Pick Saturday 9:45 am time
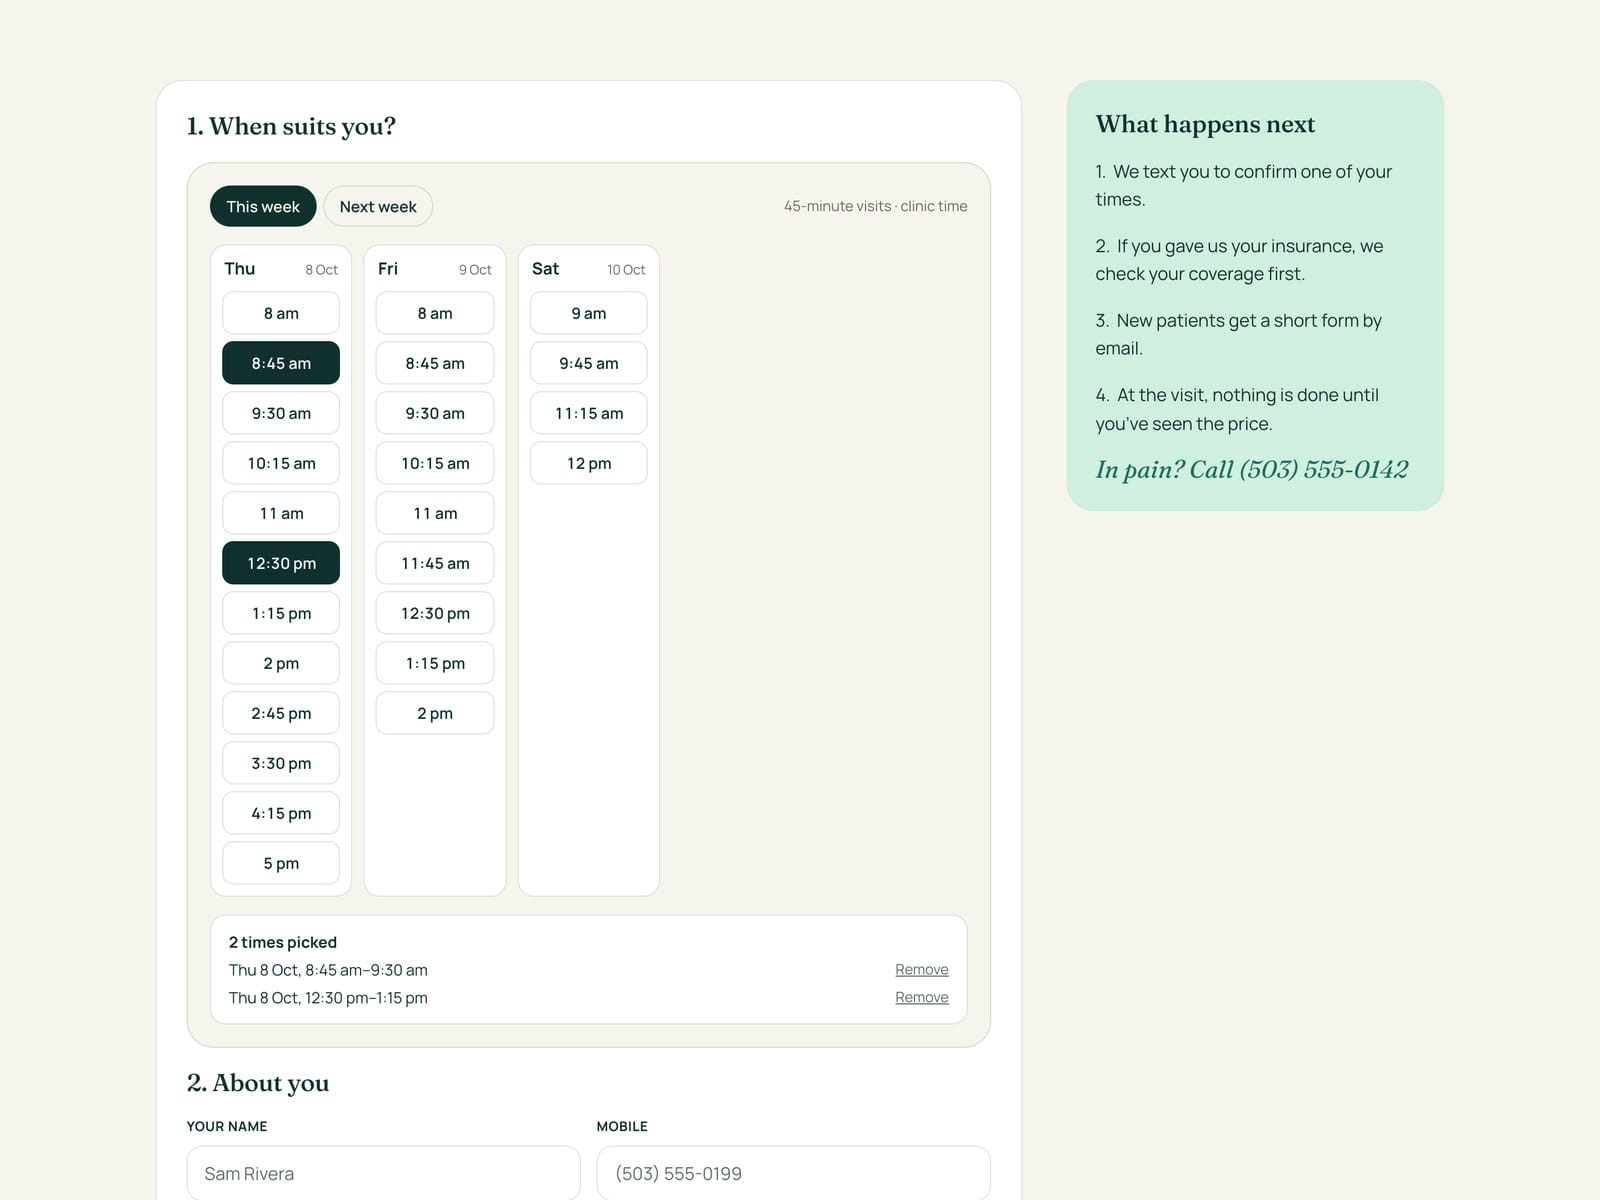Screen dimensions: 1600x1200 click(589, 363)
